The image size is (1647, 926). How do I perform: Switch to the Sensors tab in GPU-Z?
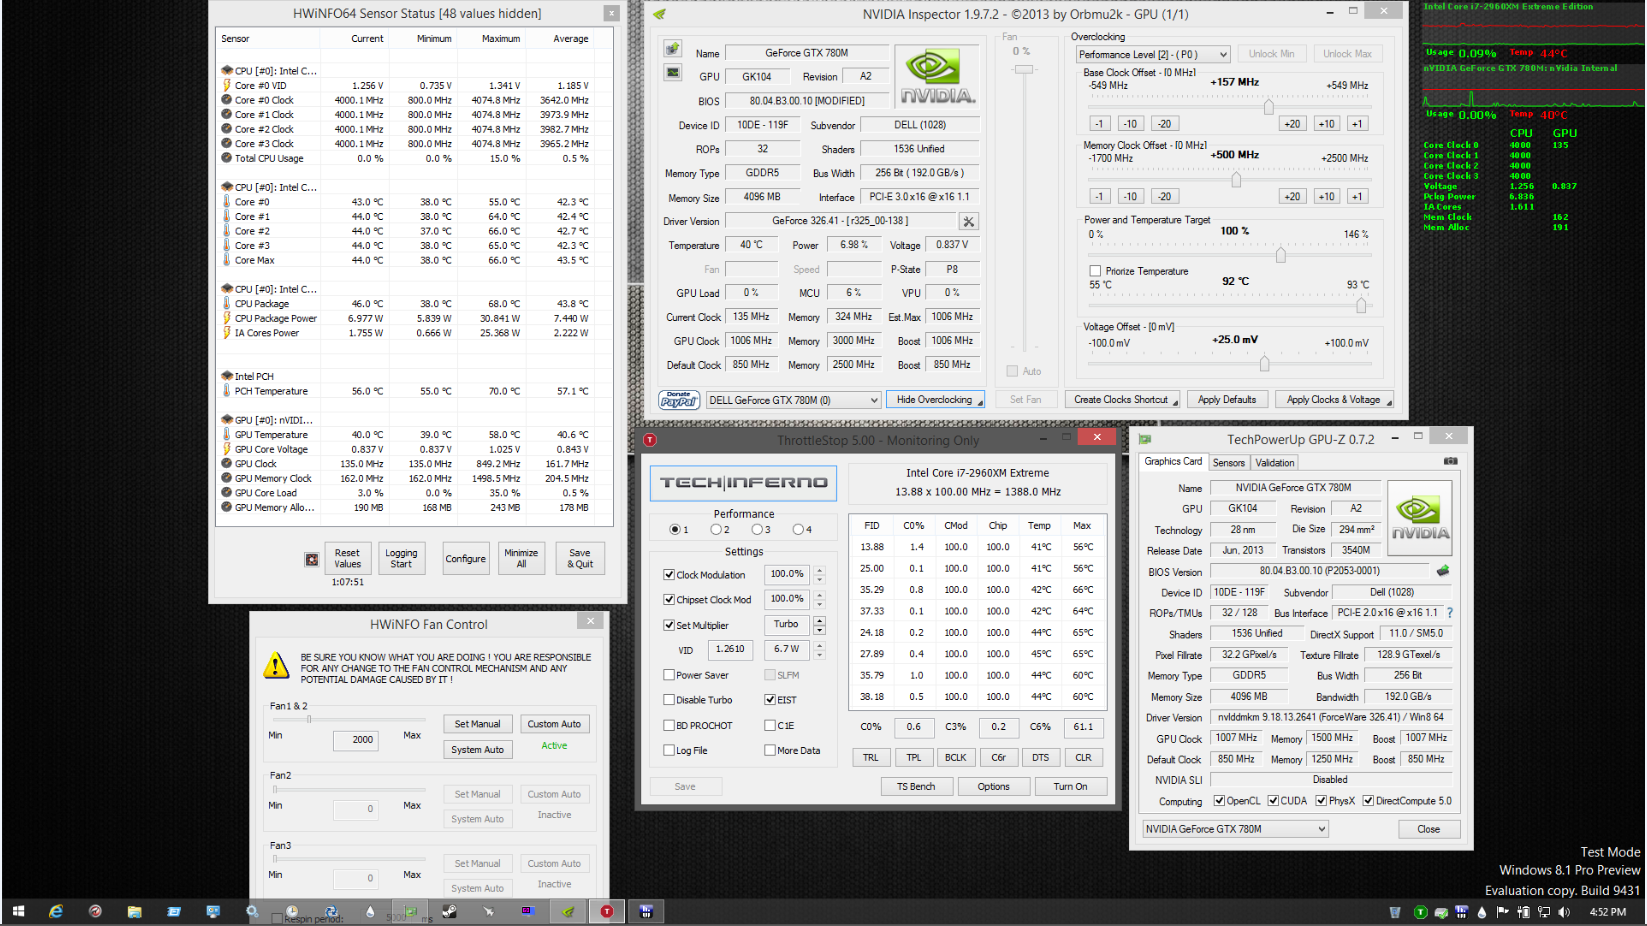[x=1229, y=463]
